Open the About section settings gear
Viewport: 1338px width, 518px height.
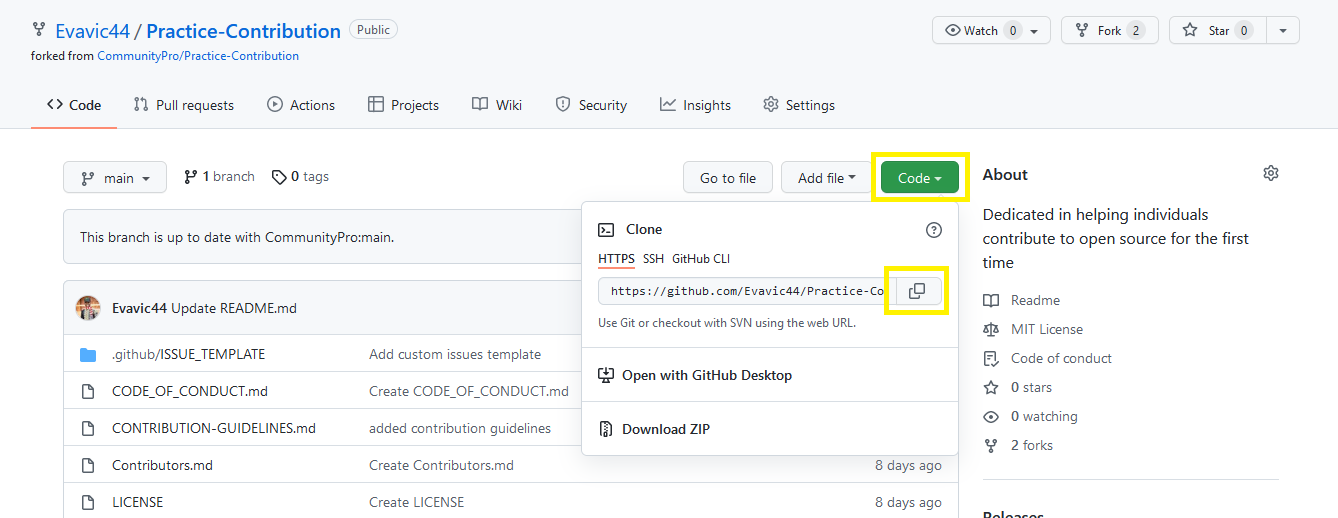[x=1270, y=174]
